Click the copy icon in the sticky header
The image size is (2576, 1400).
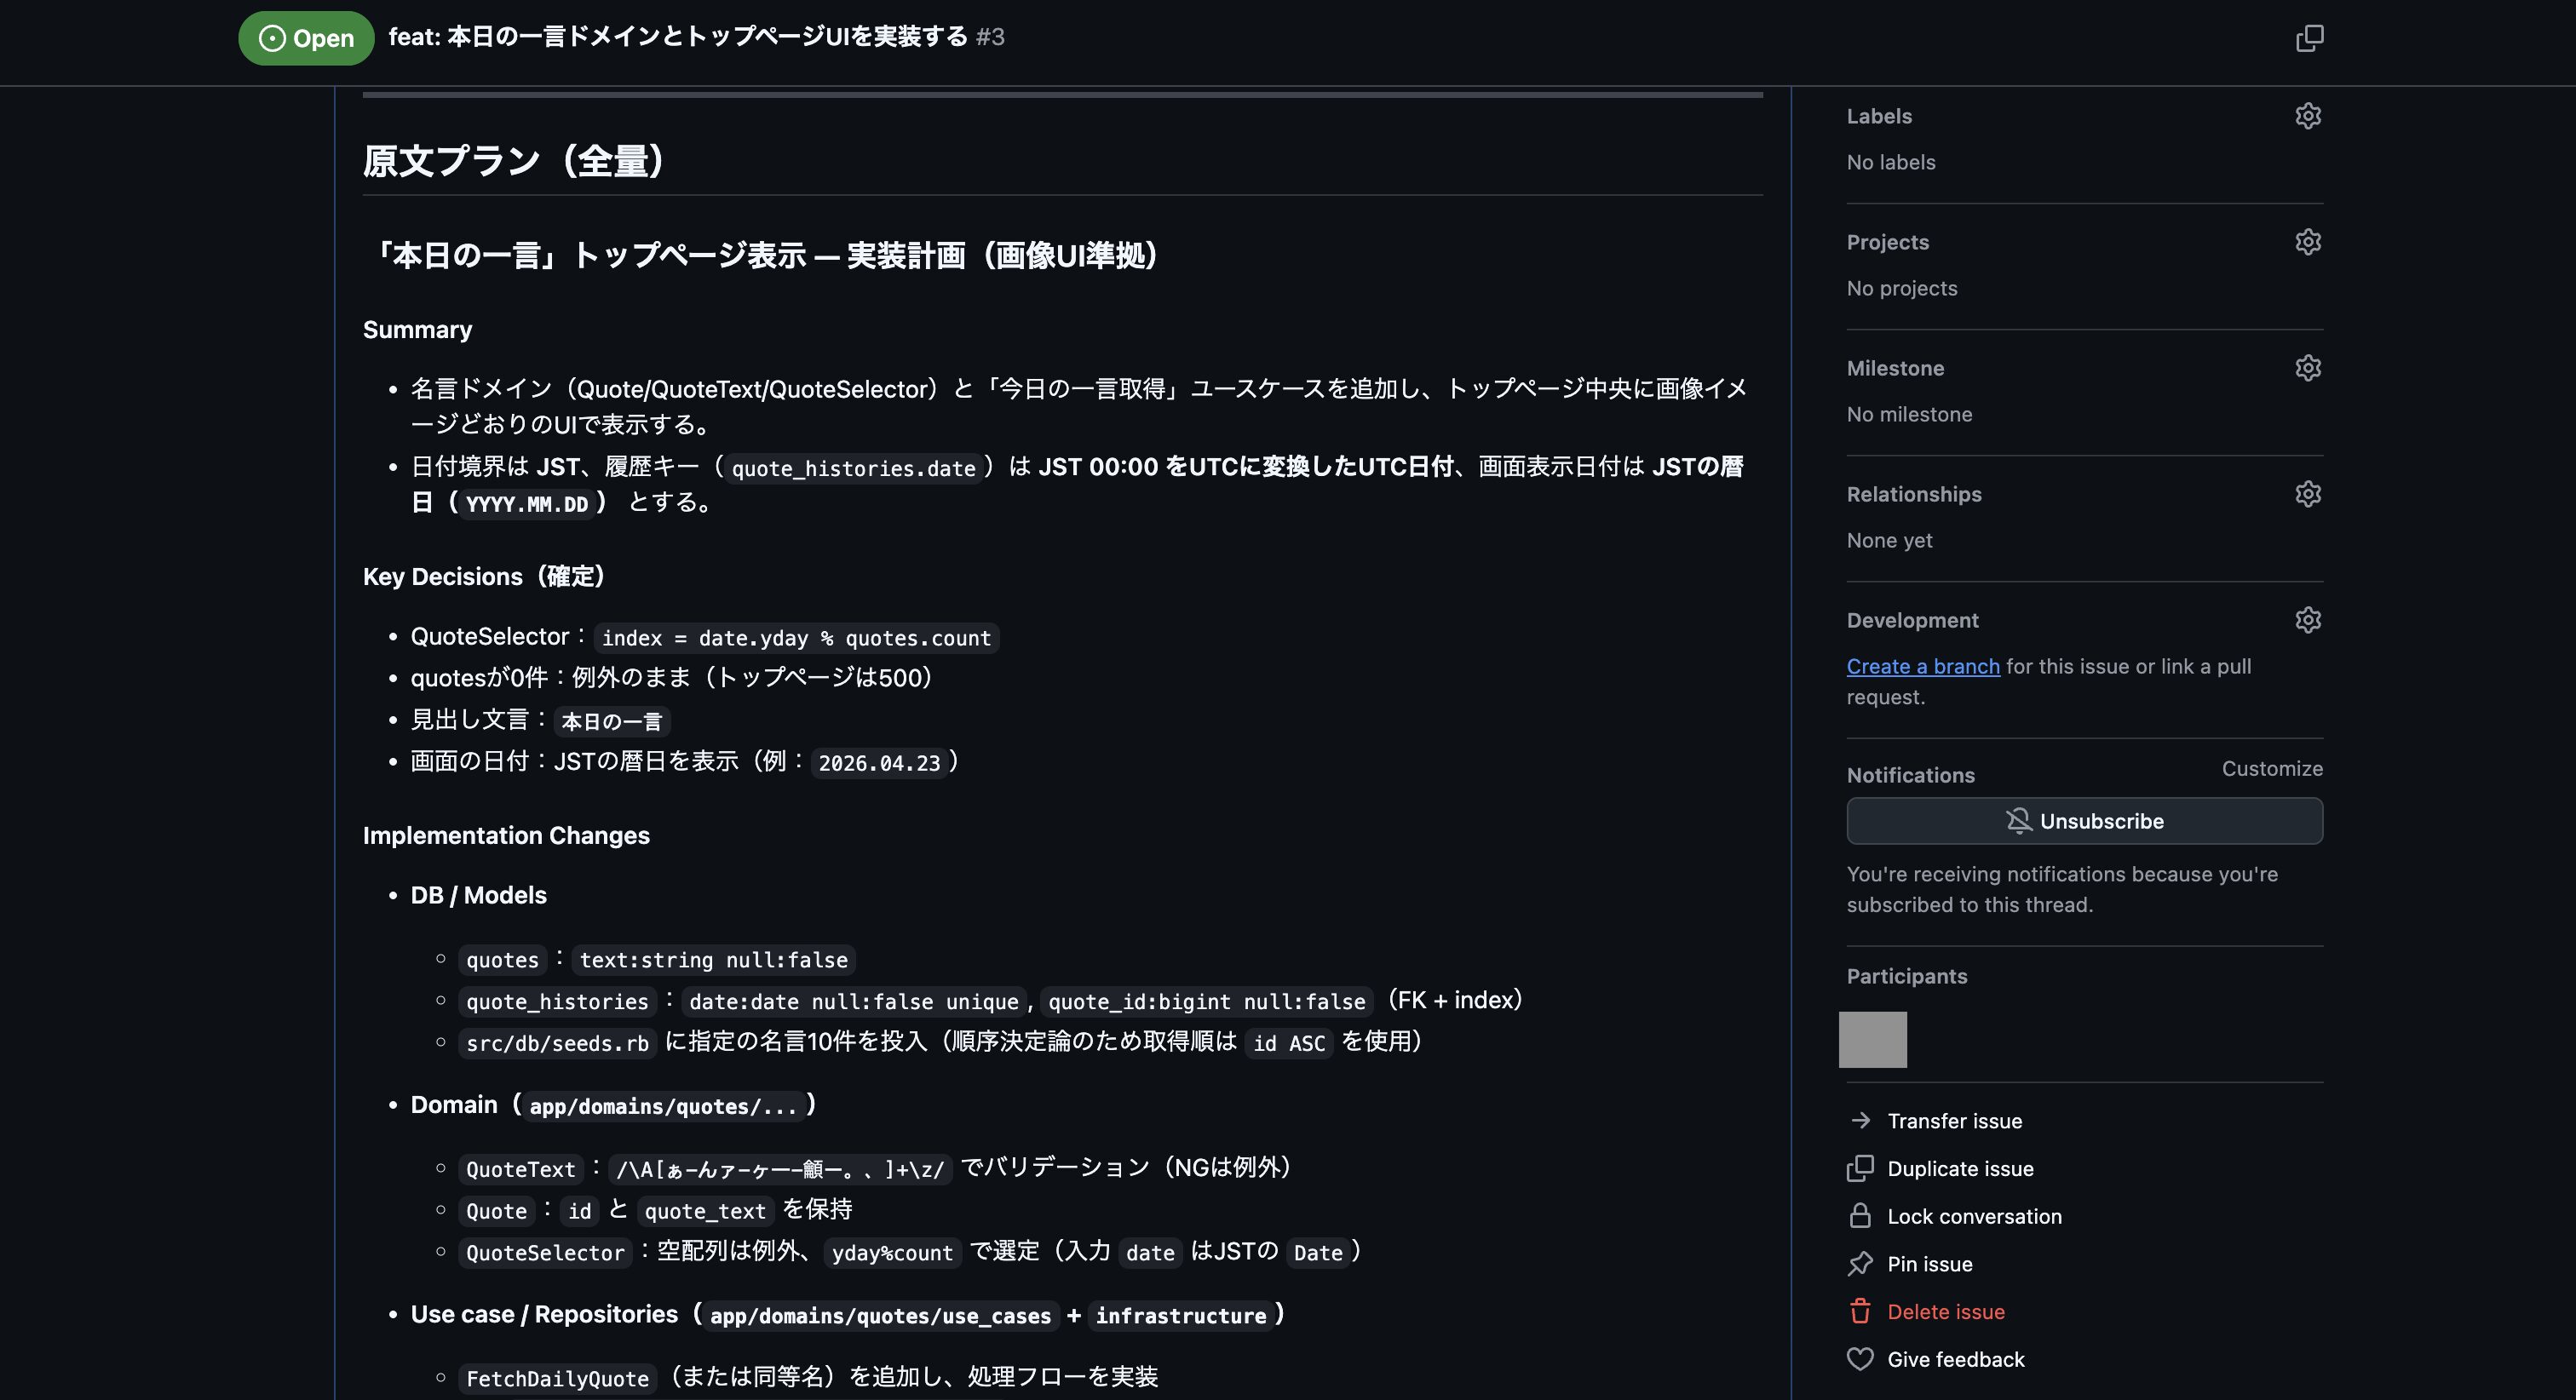2309,38
